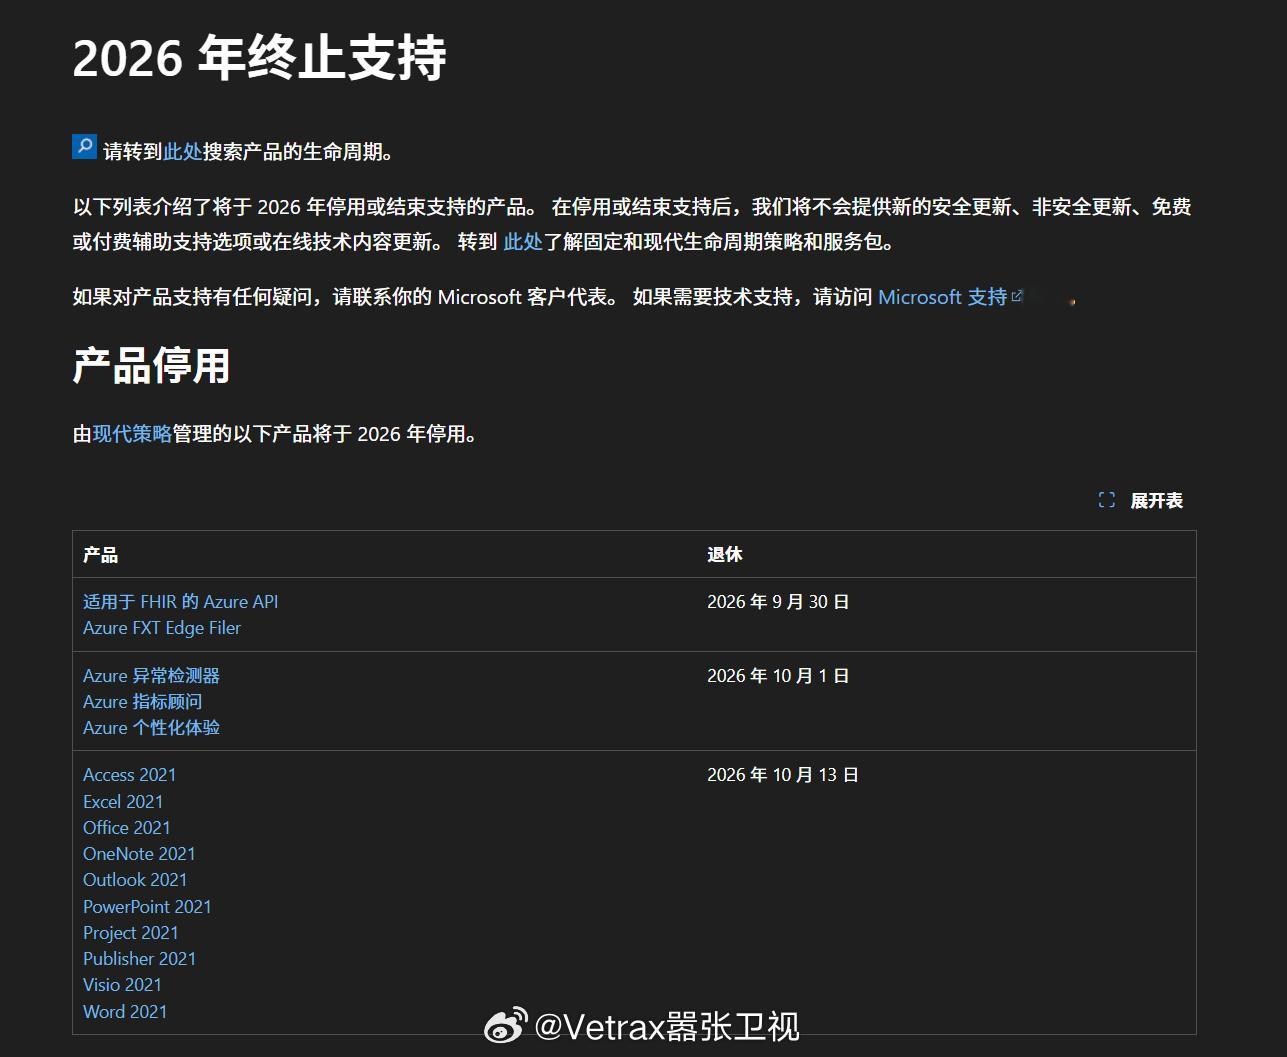The image size is (1287, 1057).
Task: Open the 此处 link for searching product lifecycle
Action: click(x=183, y=152)
